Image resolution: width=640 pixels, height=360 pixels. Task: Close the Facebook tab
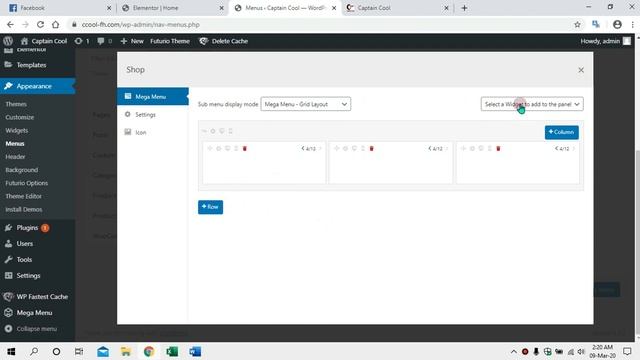pyautogui.click(x=109, y=8)
